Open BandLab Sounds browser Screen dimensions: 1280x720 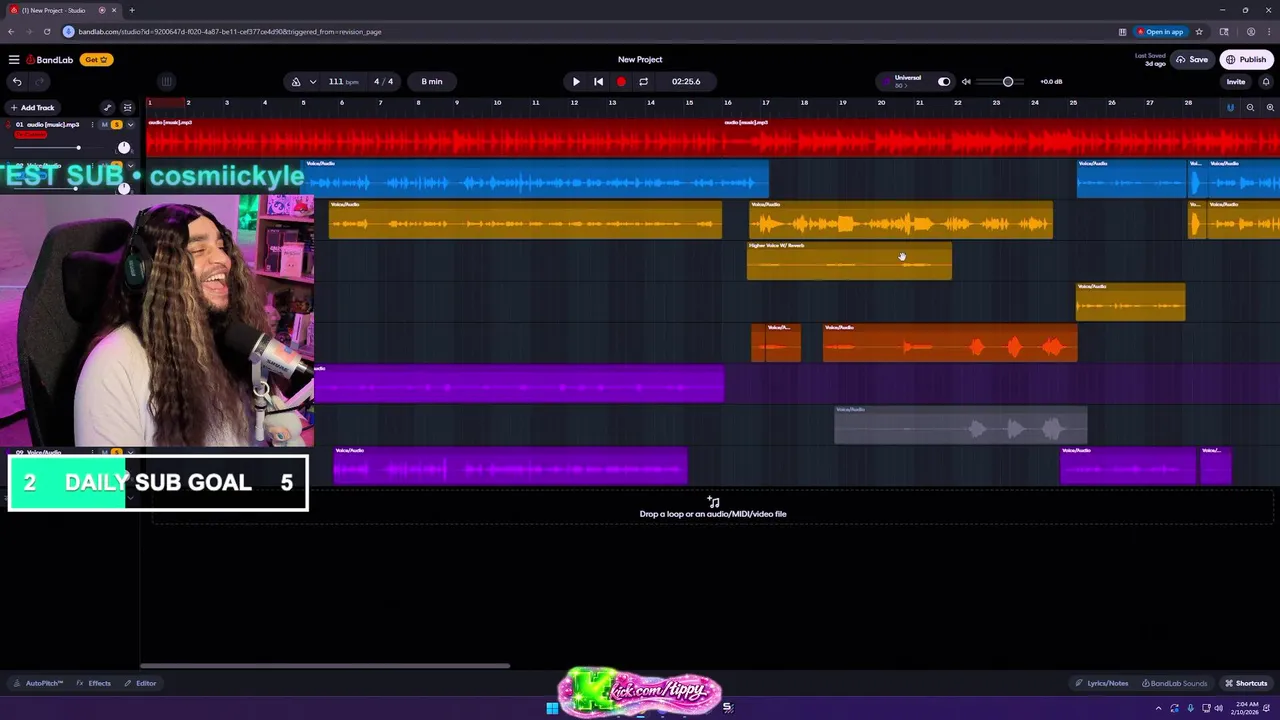[x=1174, y=683]
